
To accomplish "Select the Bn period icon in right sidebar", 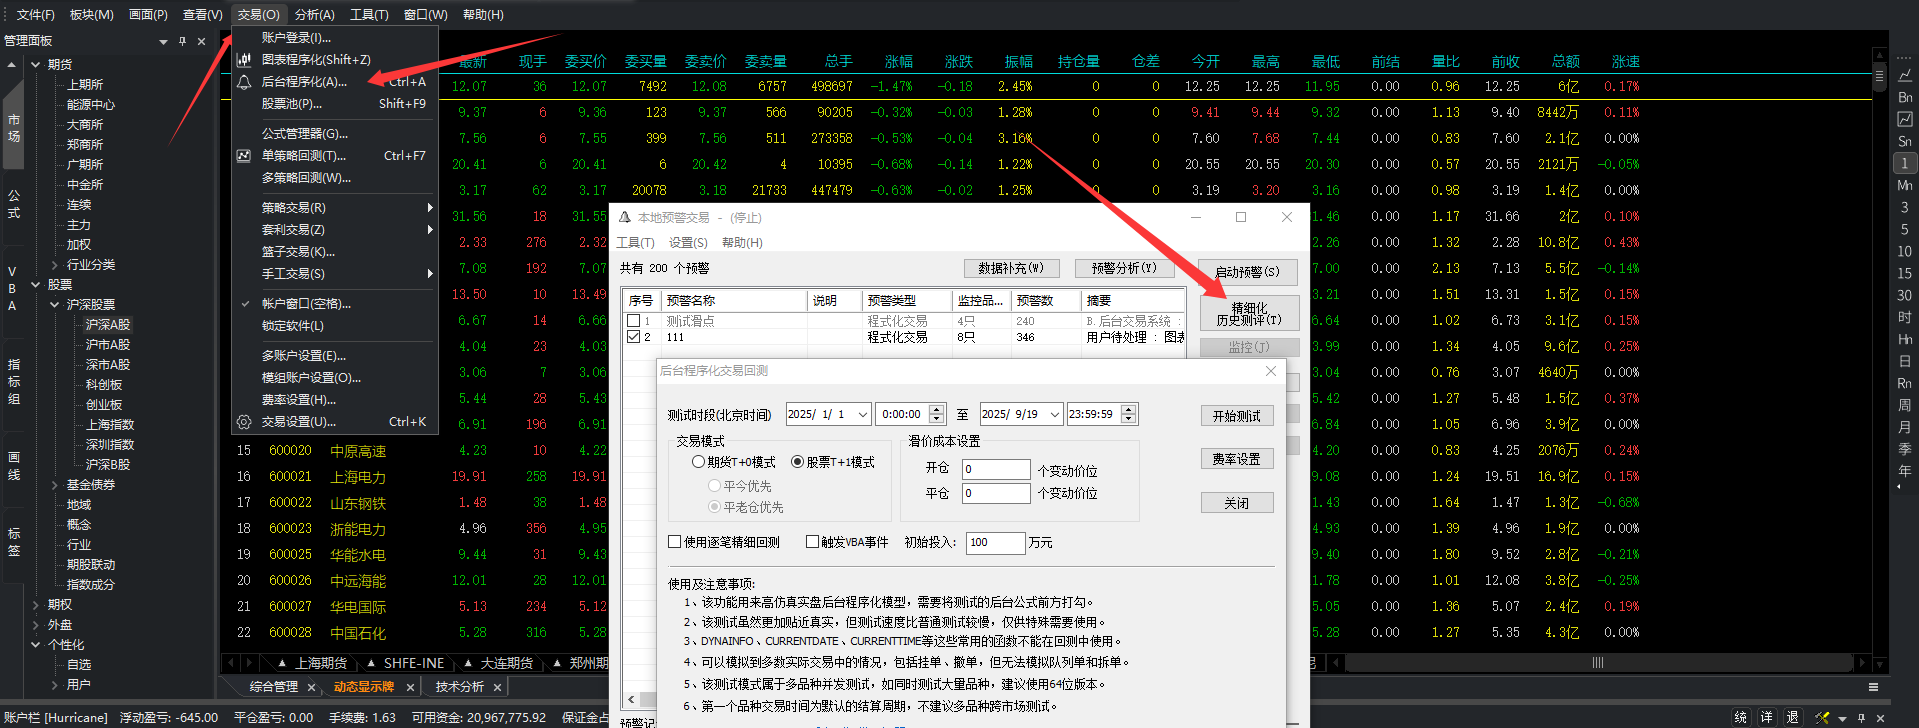I will [x=1905, y=97].
